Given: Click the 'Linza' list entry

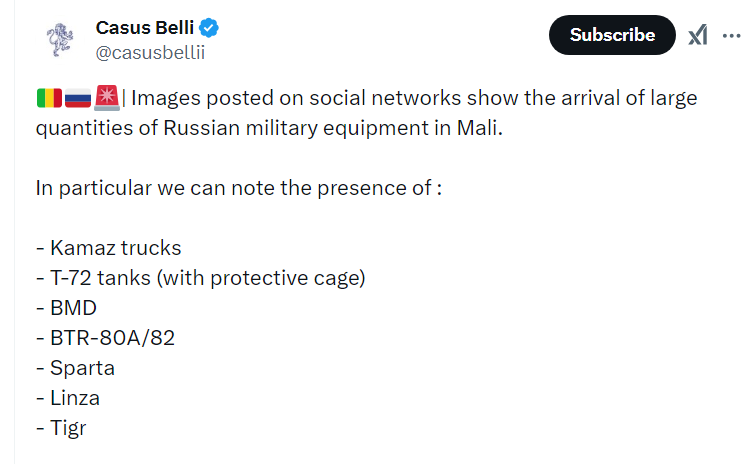Looking at the screenshot, I should [68, 398].
